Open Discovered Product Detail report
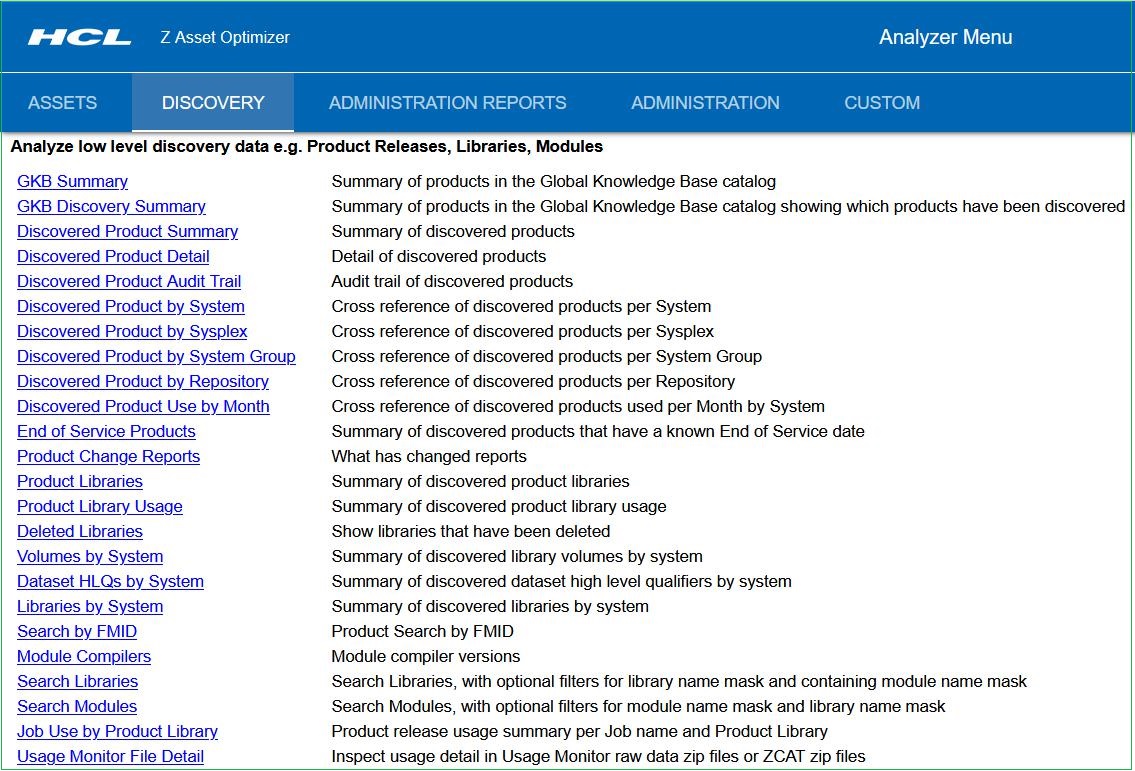The height and width of the screenshot is (771, 1135). pyautogui.click(x=113, y=256)
